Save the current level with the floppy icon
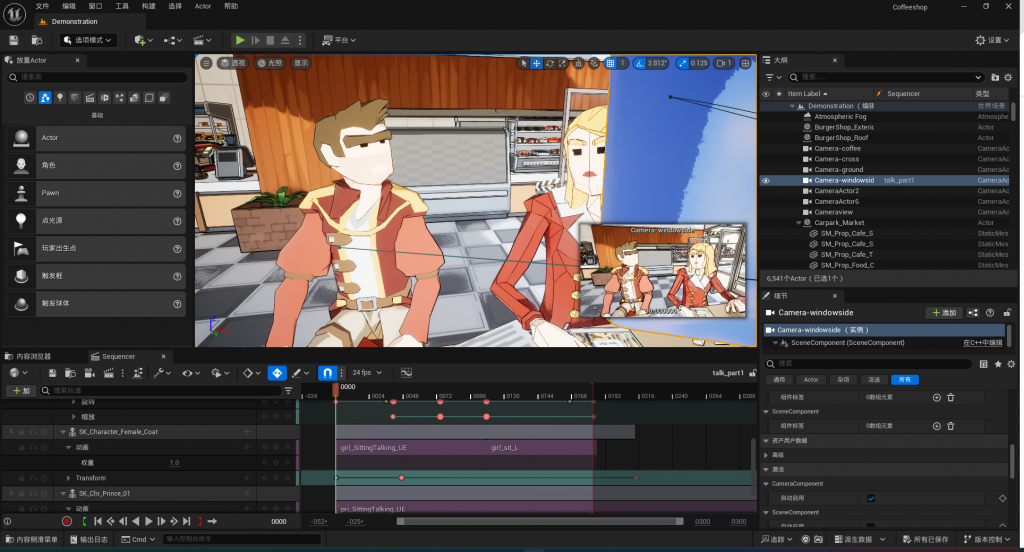 tap(14, 41)
